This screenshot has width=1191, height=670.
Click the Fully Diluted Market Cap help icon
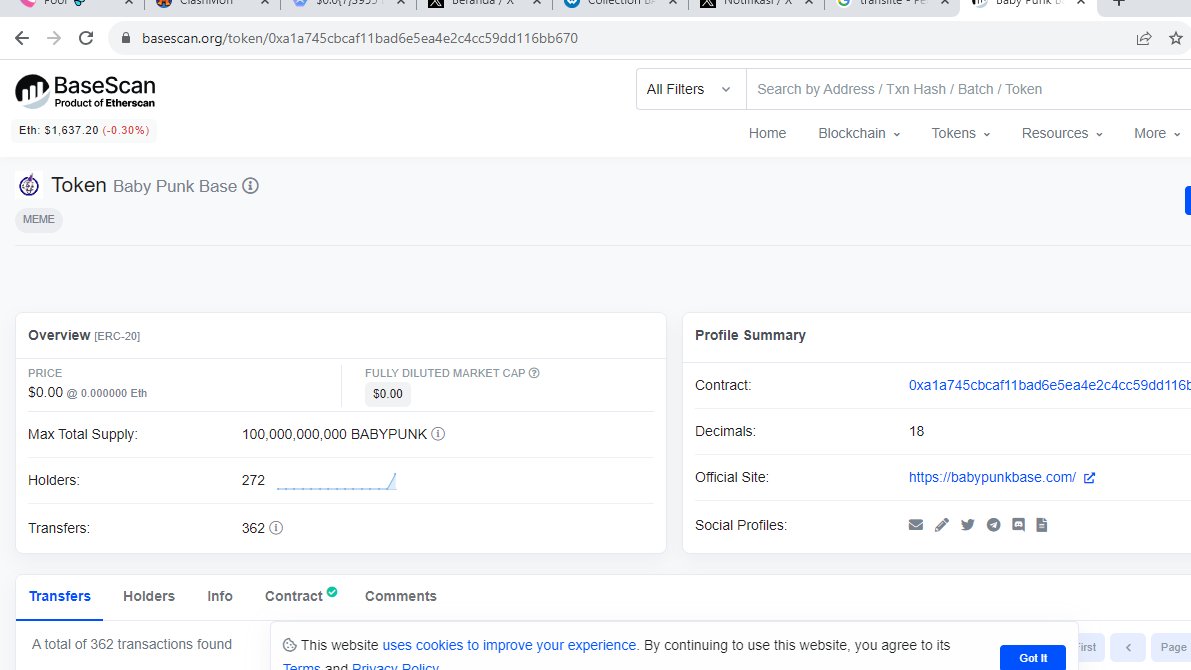point(534,373)
